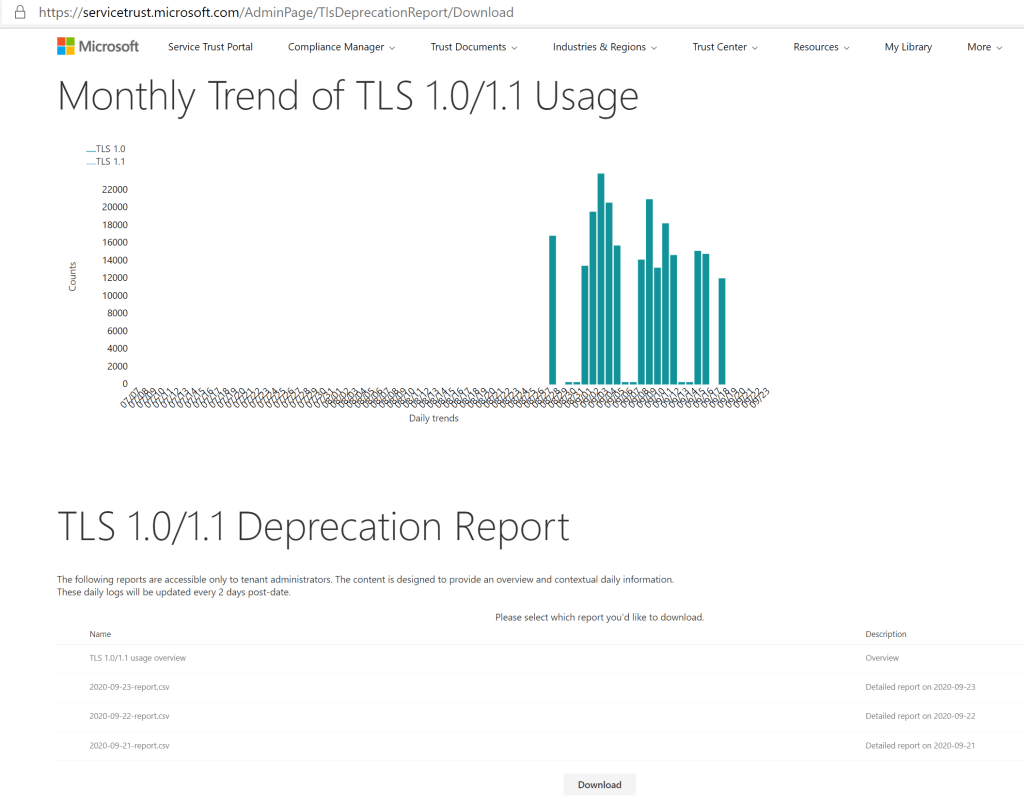Open Service Trust Portal home link
Image resolution: width=1024 pixels, height=808 pixels.
click(x=210, y=47)
